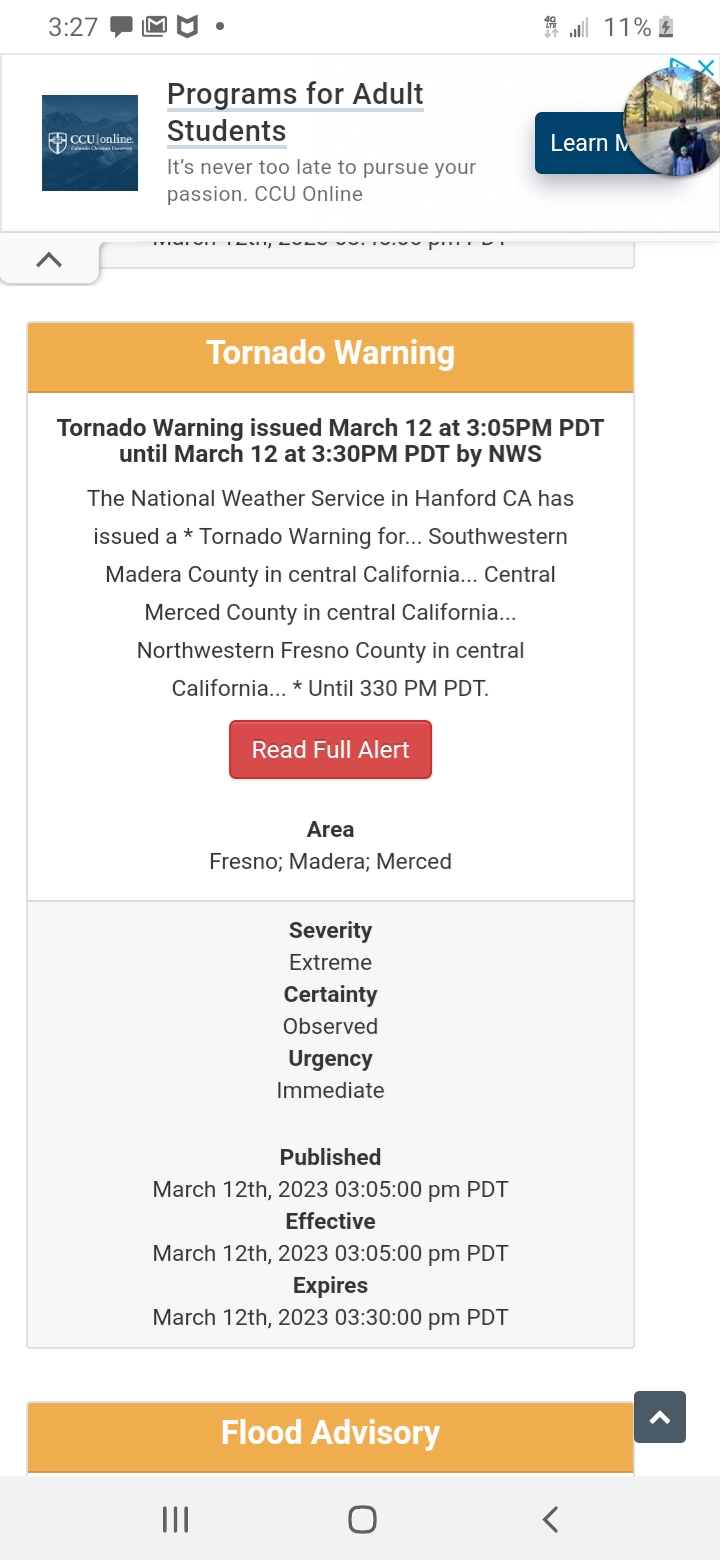Tap the Android recent apps icon

pyautogui.click(x=175, y=1520)
